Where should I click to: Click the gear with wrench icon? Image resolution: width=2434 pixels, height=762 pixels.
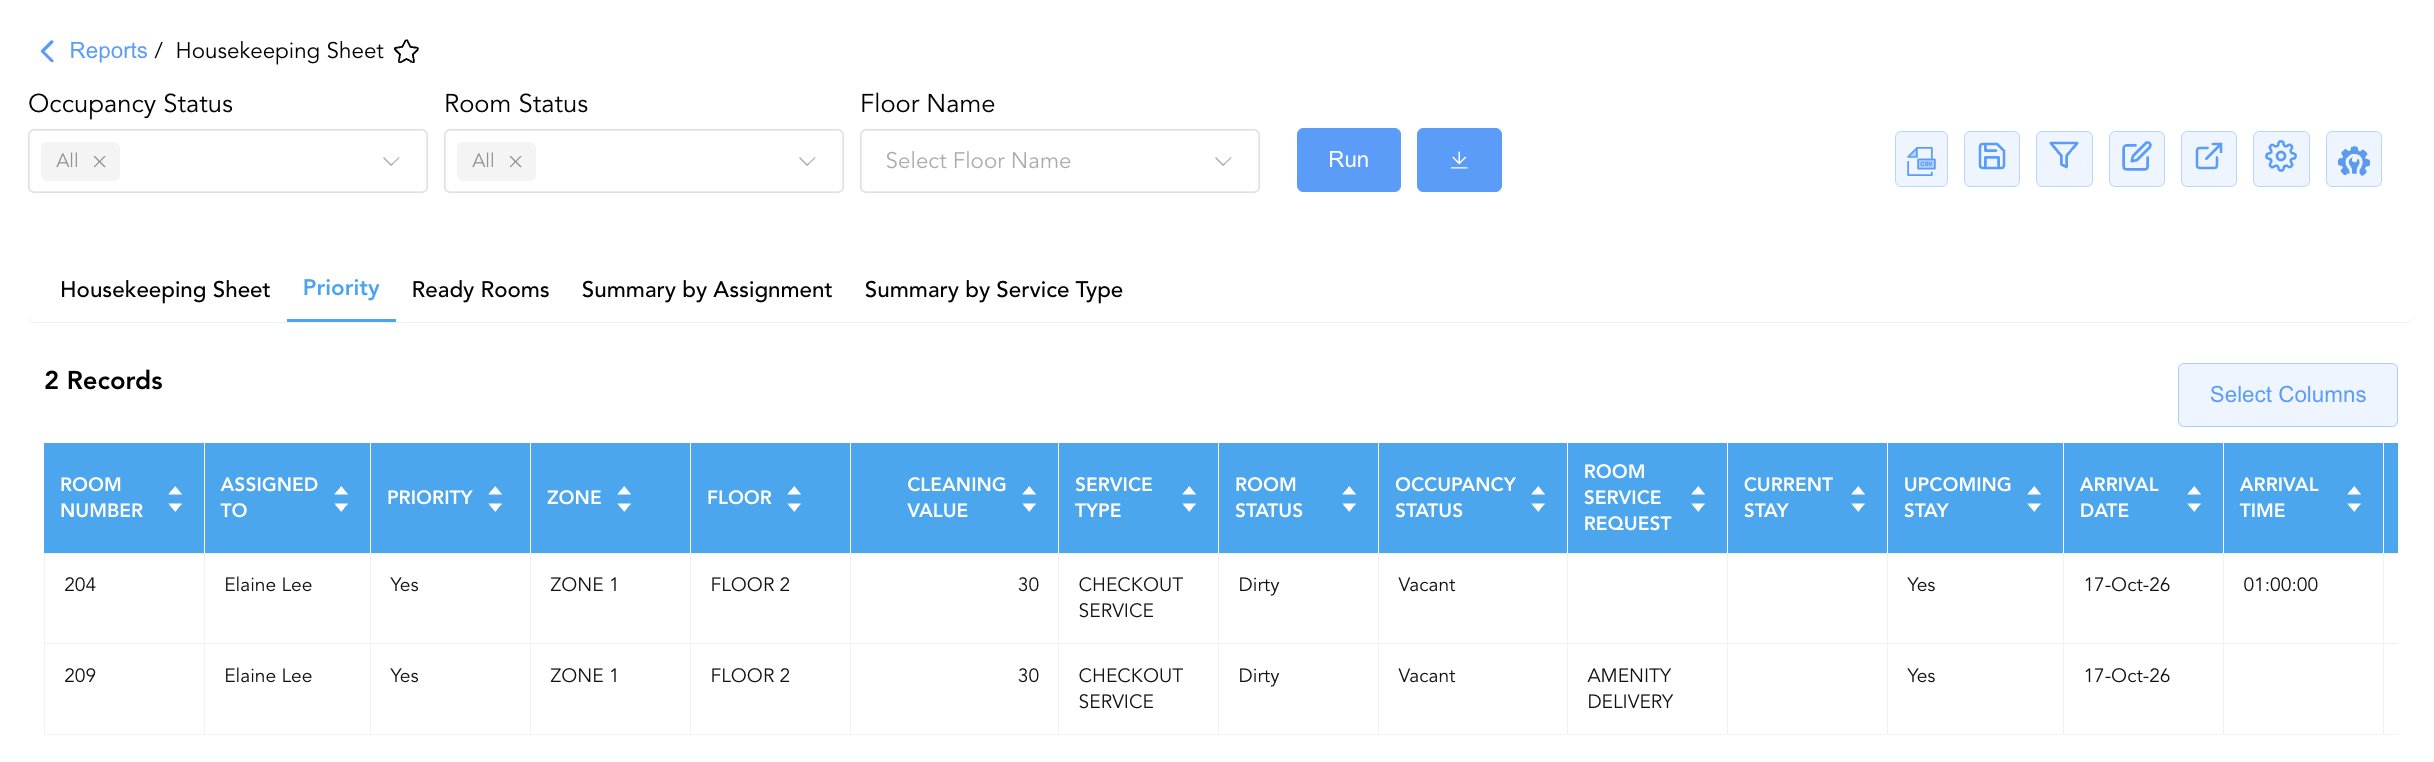tap(2354, 159)
